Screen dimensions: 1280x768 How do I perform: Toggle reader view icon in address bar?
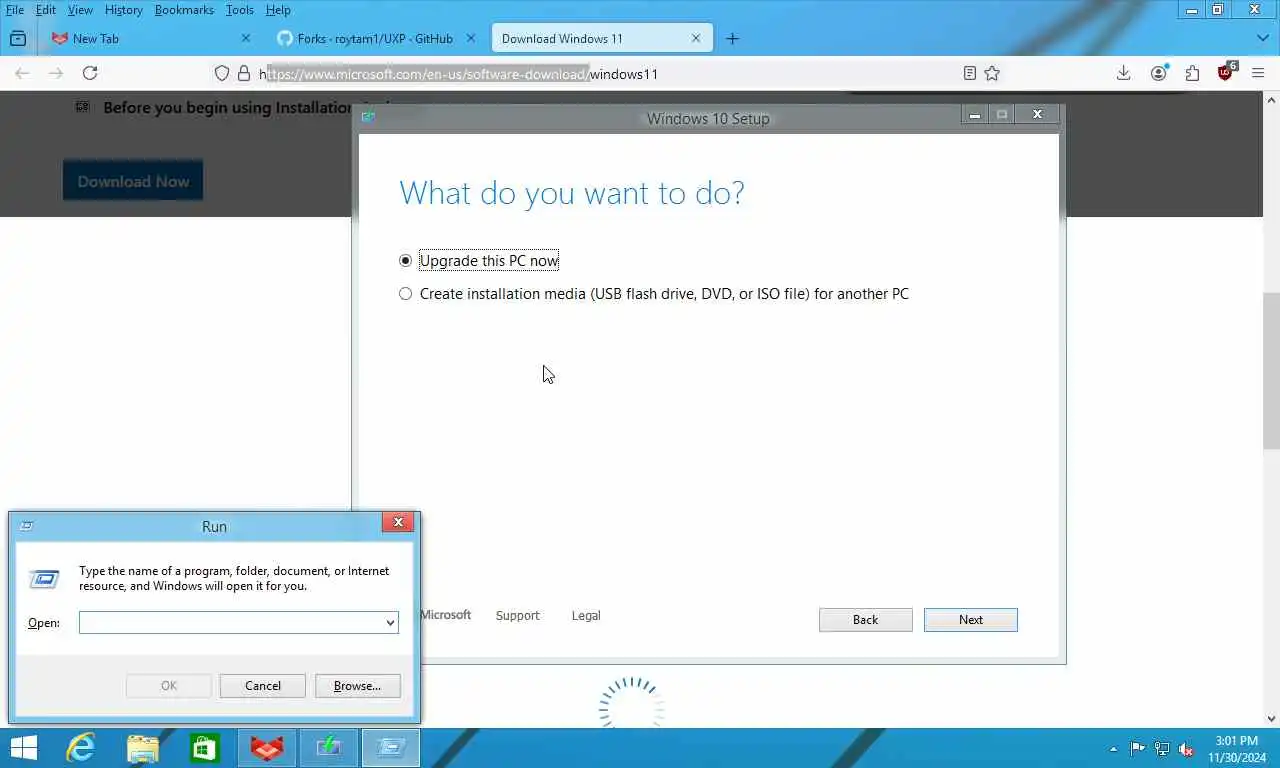[969, 73]
